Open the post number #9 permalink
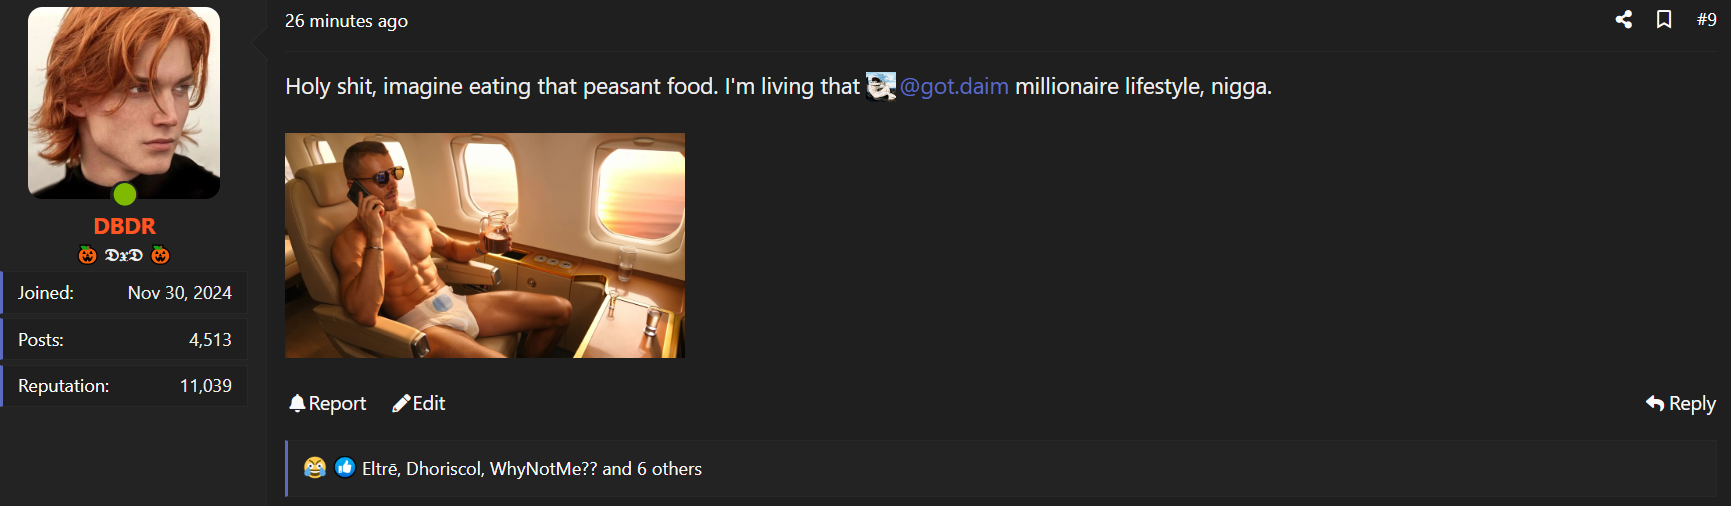The height and width of the screenshot is (506, 1731). (x=1706, y=19)
